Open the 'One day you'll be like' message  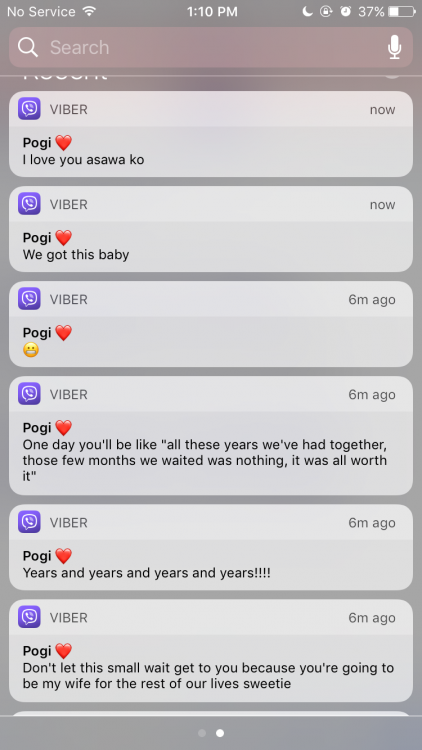211,435
